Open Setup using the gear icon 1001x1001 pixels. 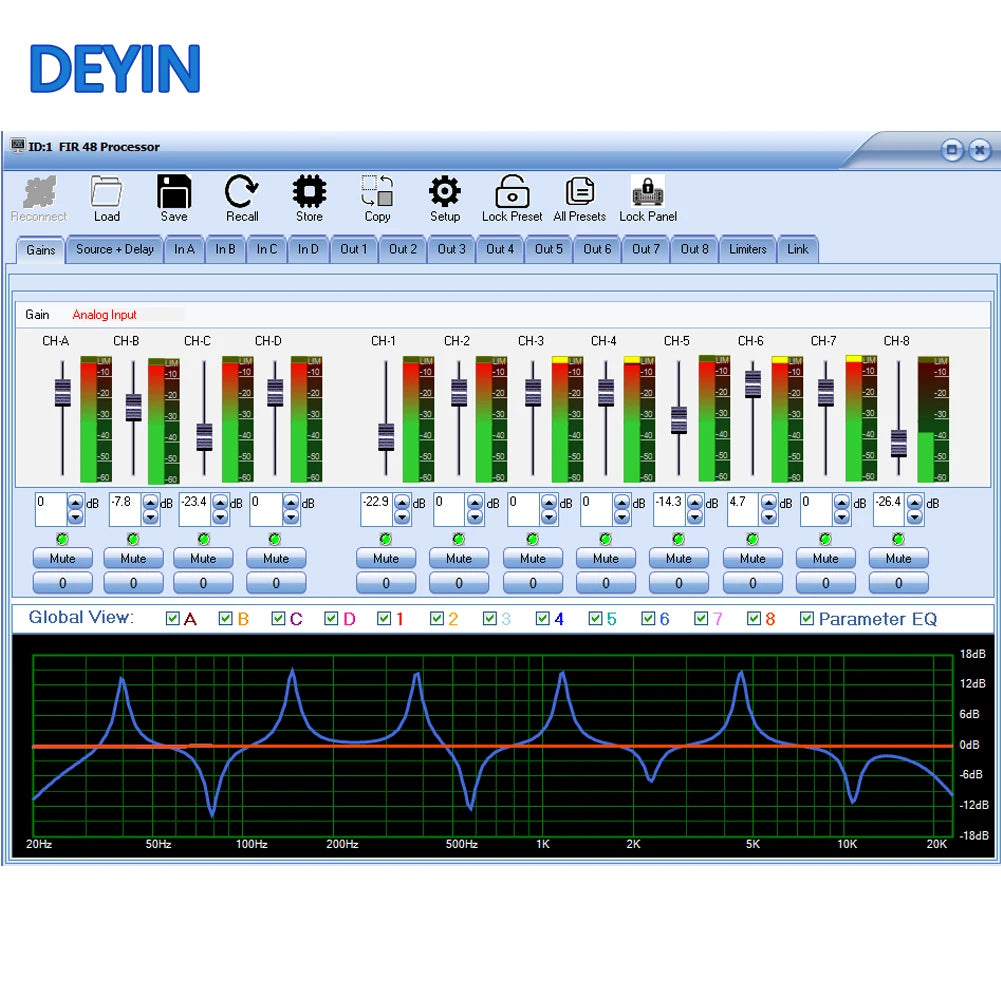[445, 192]
